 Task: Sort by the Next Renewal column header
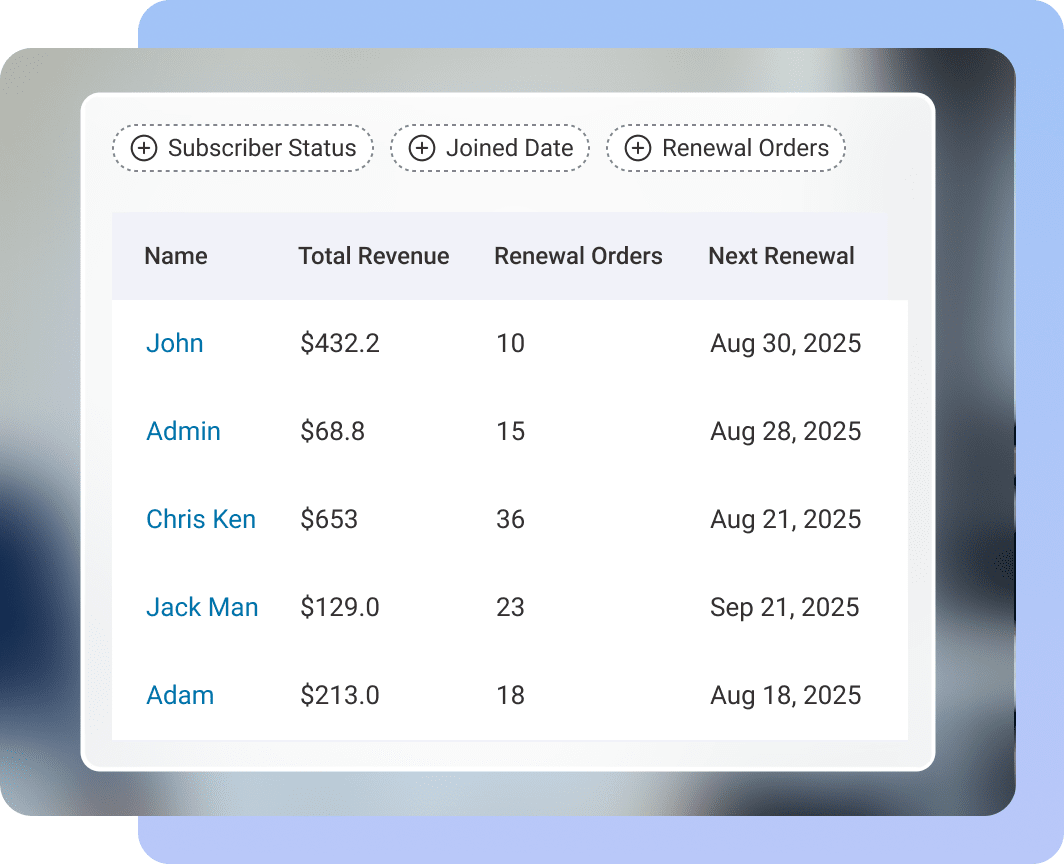coord(781,256)
